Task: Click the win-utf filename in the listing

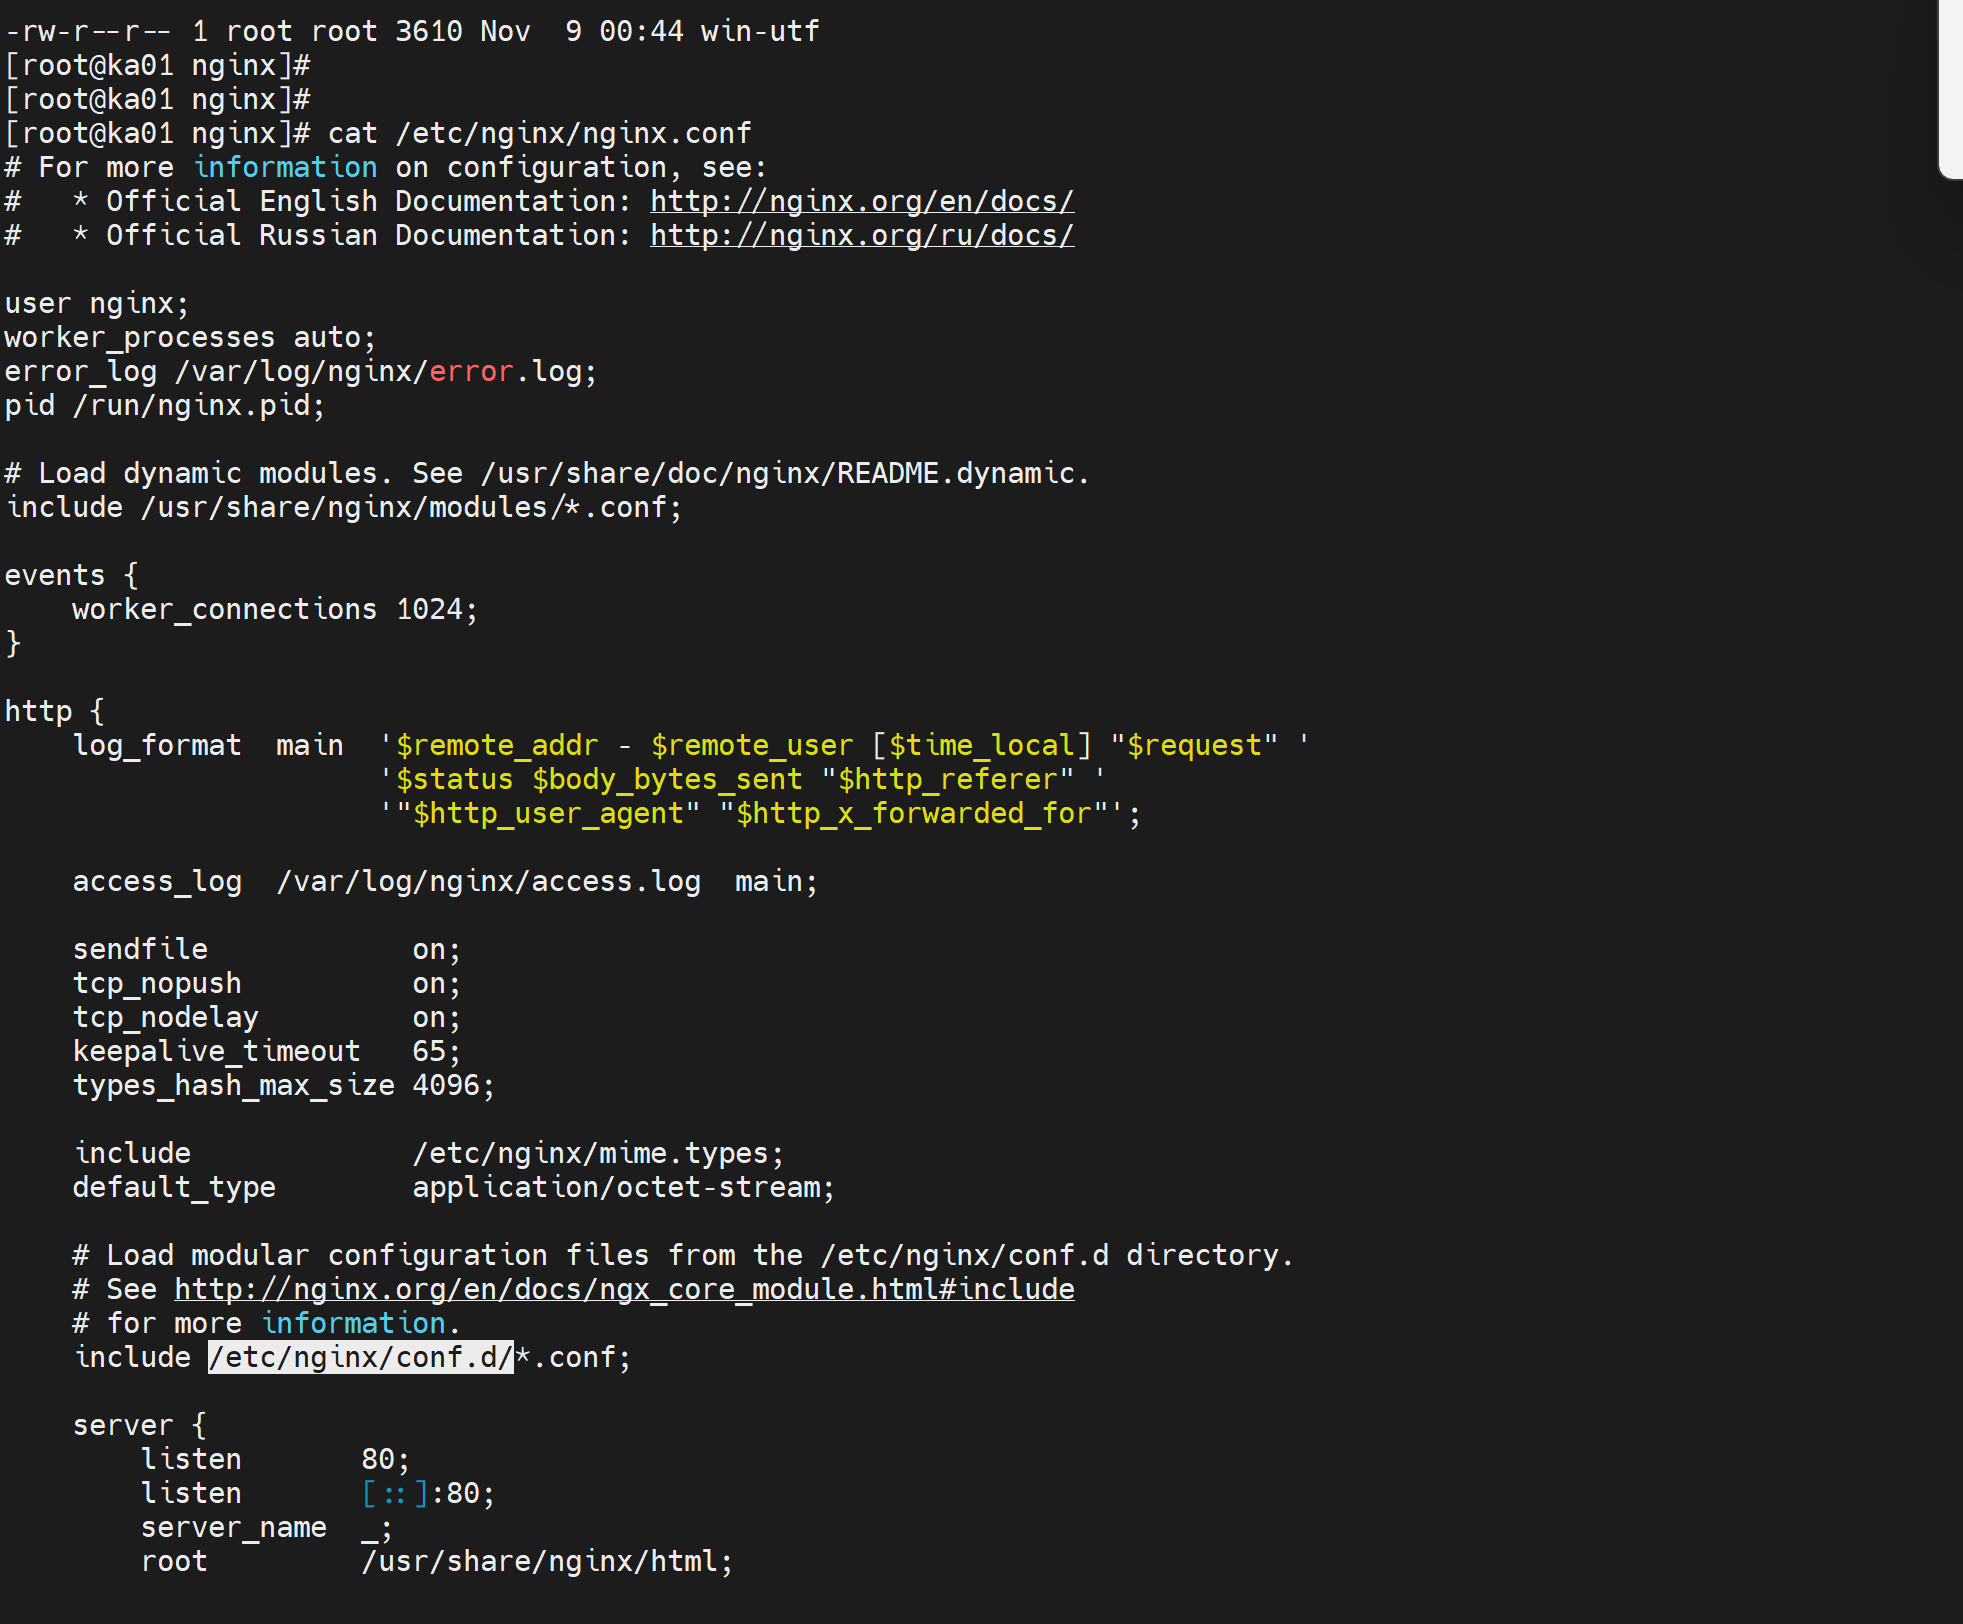Action: point(760,31)
